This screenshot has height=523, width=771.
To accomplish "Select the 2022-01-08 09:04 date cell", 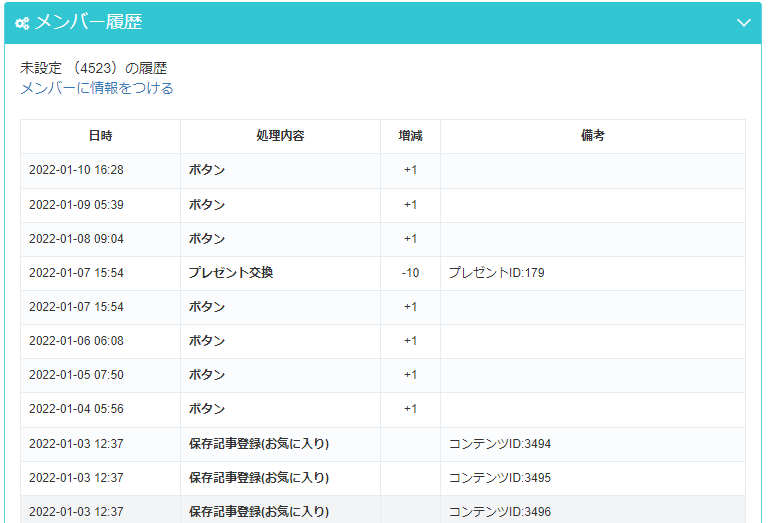I will pos(76,238).
